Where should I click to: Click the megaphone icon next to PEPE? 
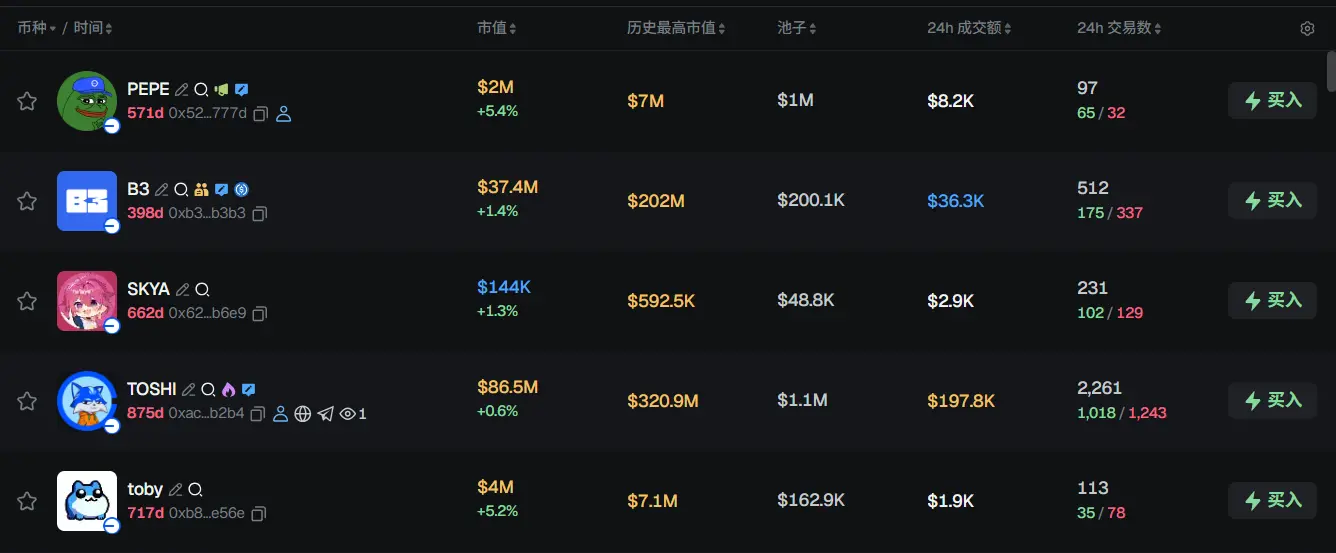221,89
